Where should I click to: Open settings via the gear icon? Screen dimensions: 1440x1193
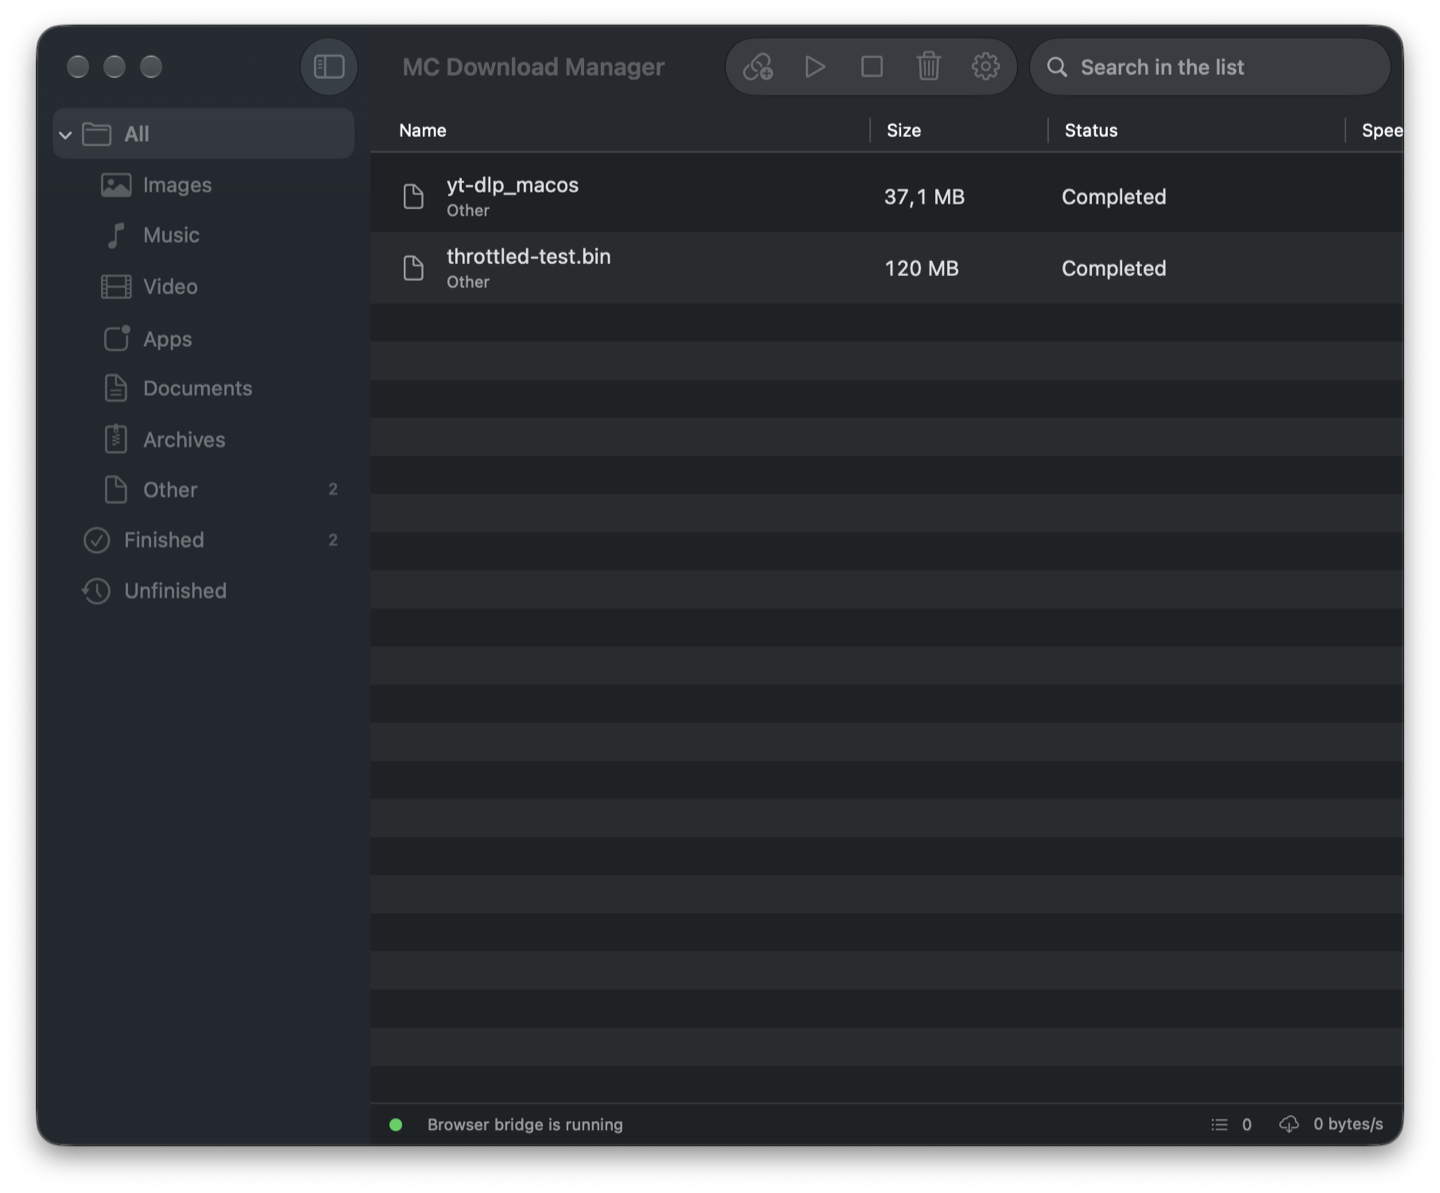986,67
